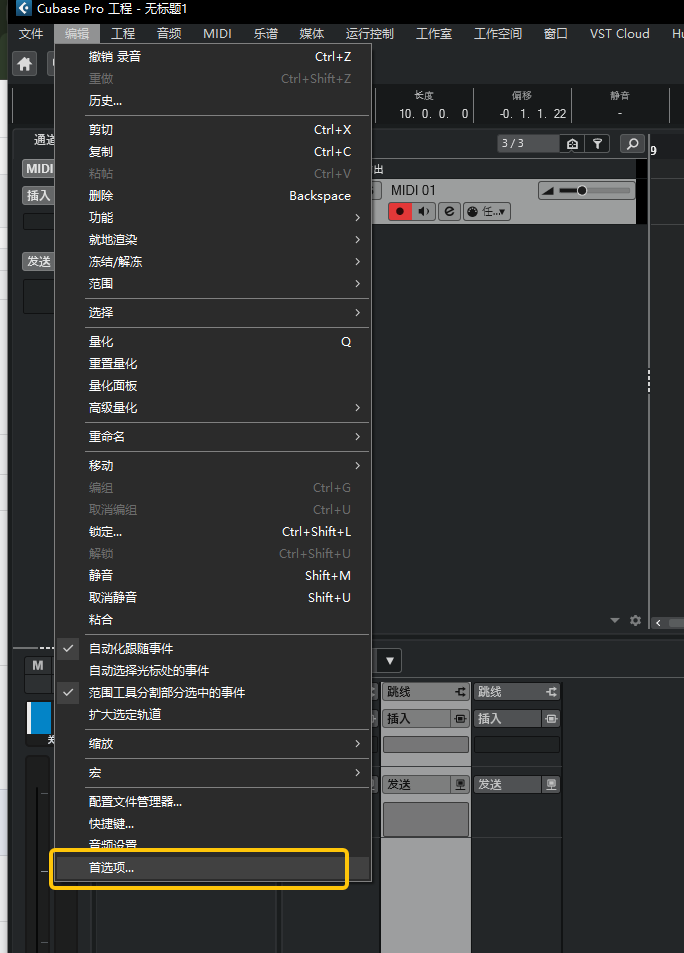The width and height of the screenshot is (684, 953).
Task: Enable record on MIDI 01 track
Action: pos(399,212)
